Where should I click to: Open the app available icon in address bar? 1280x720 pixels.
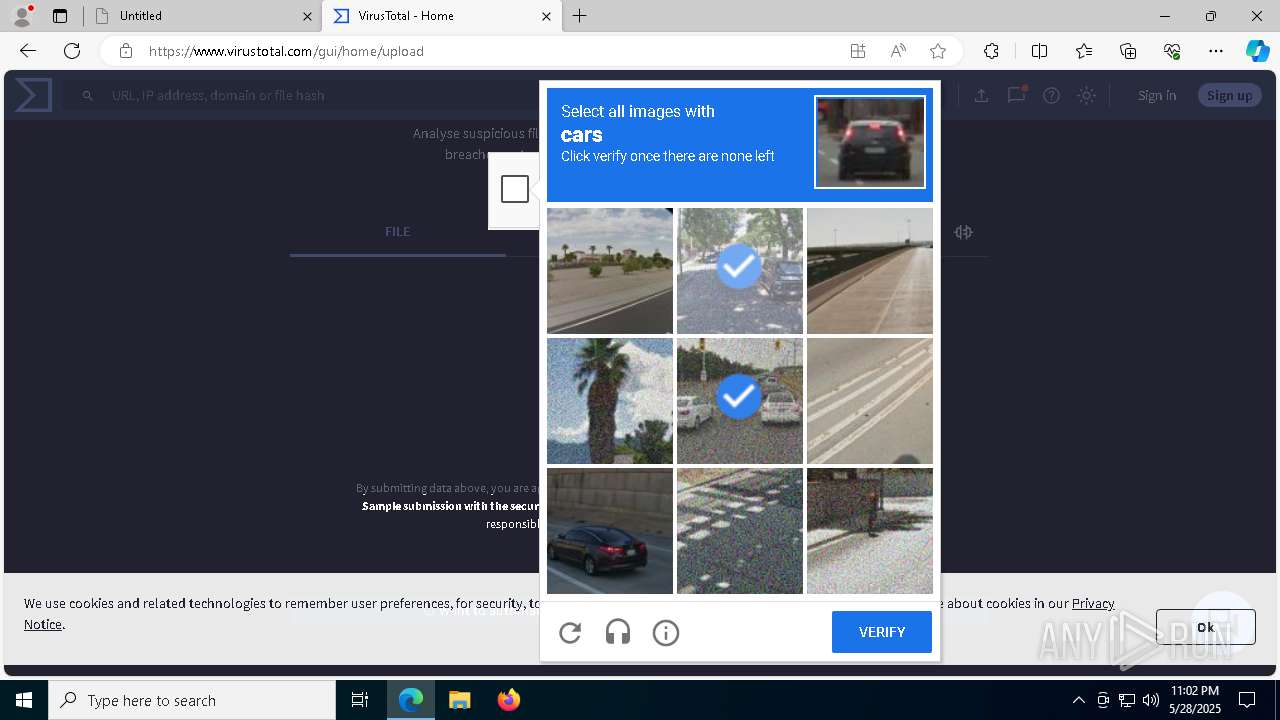coord(858,51)
